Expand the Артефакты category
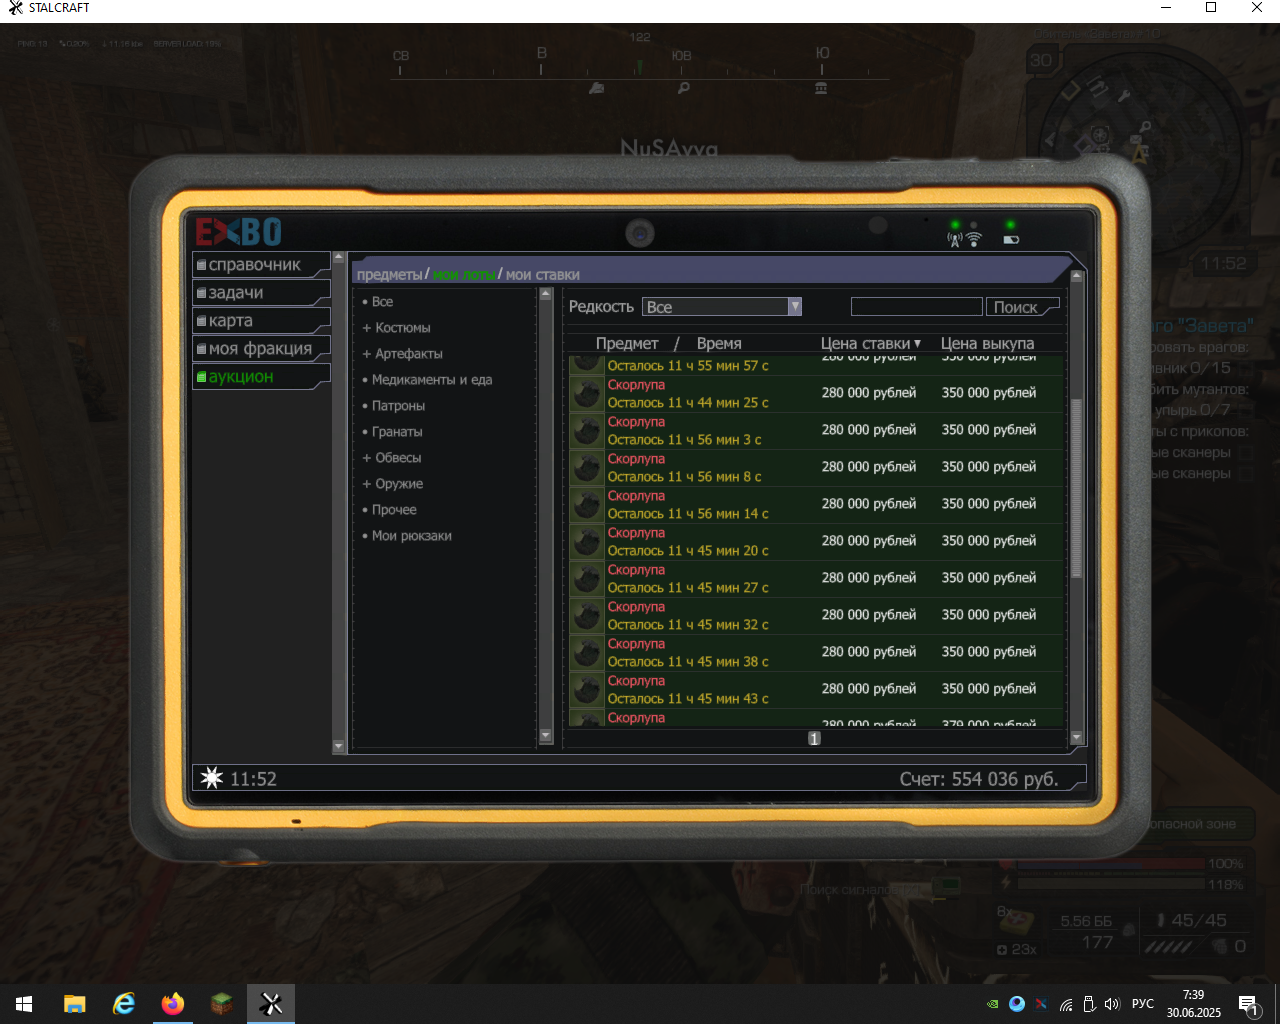Viewport: 1280px width, 1024px height. 402,354
